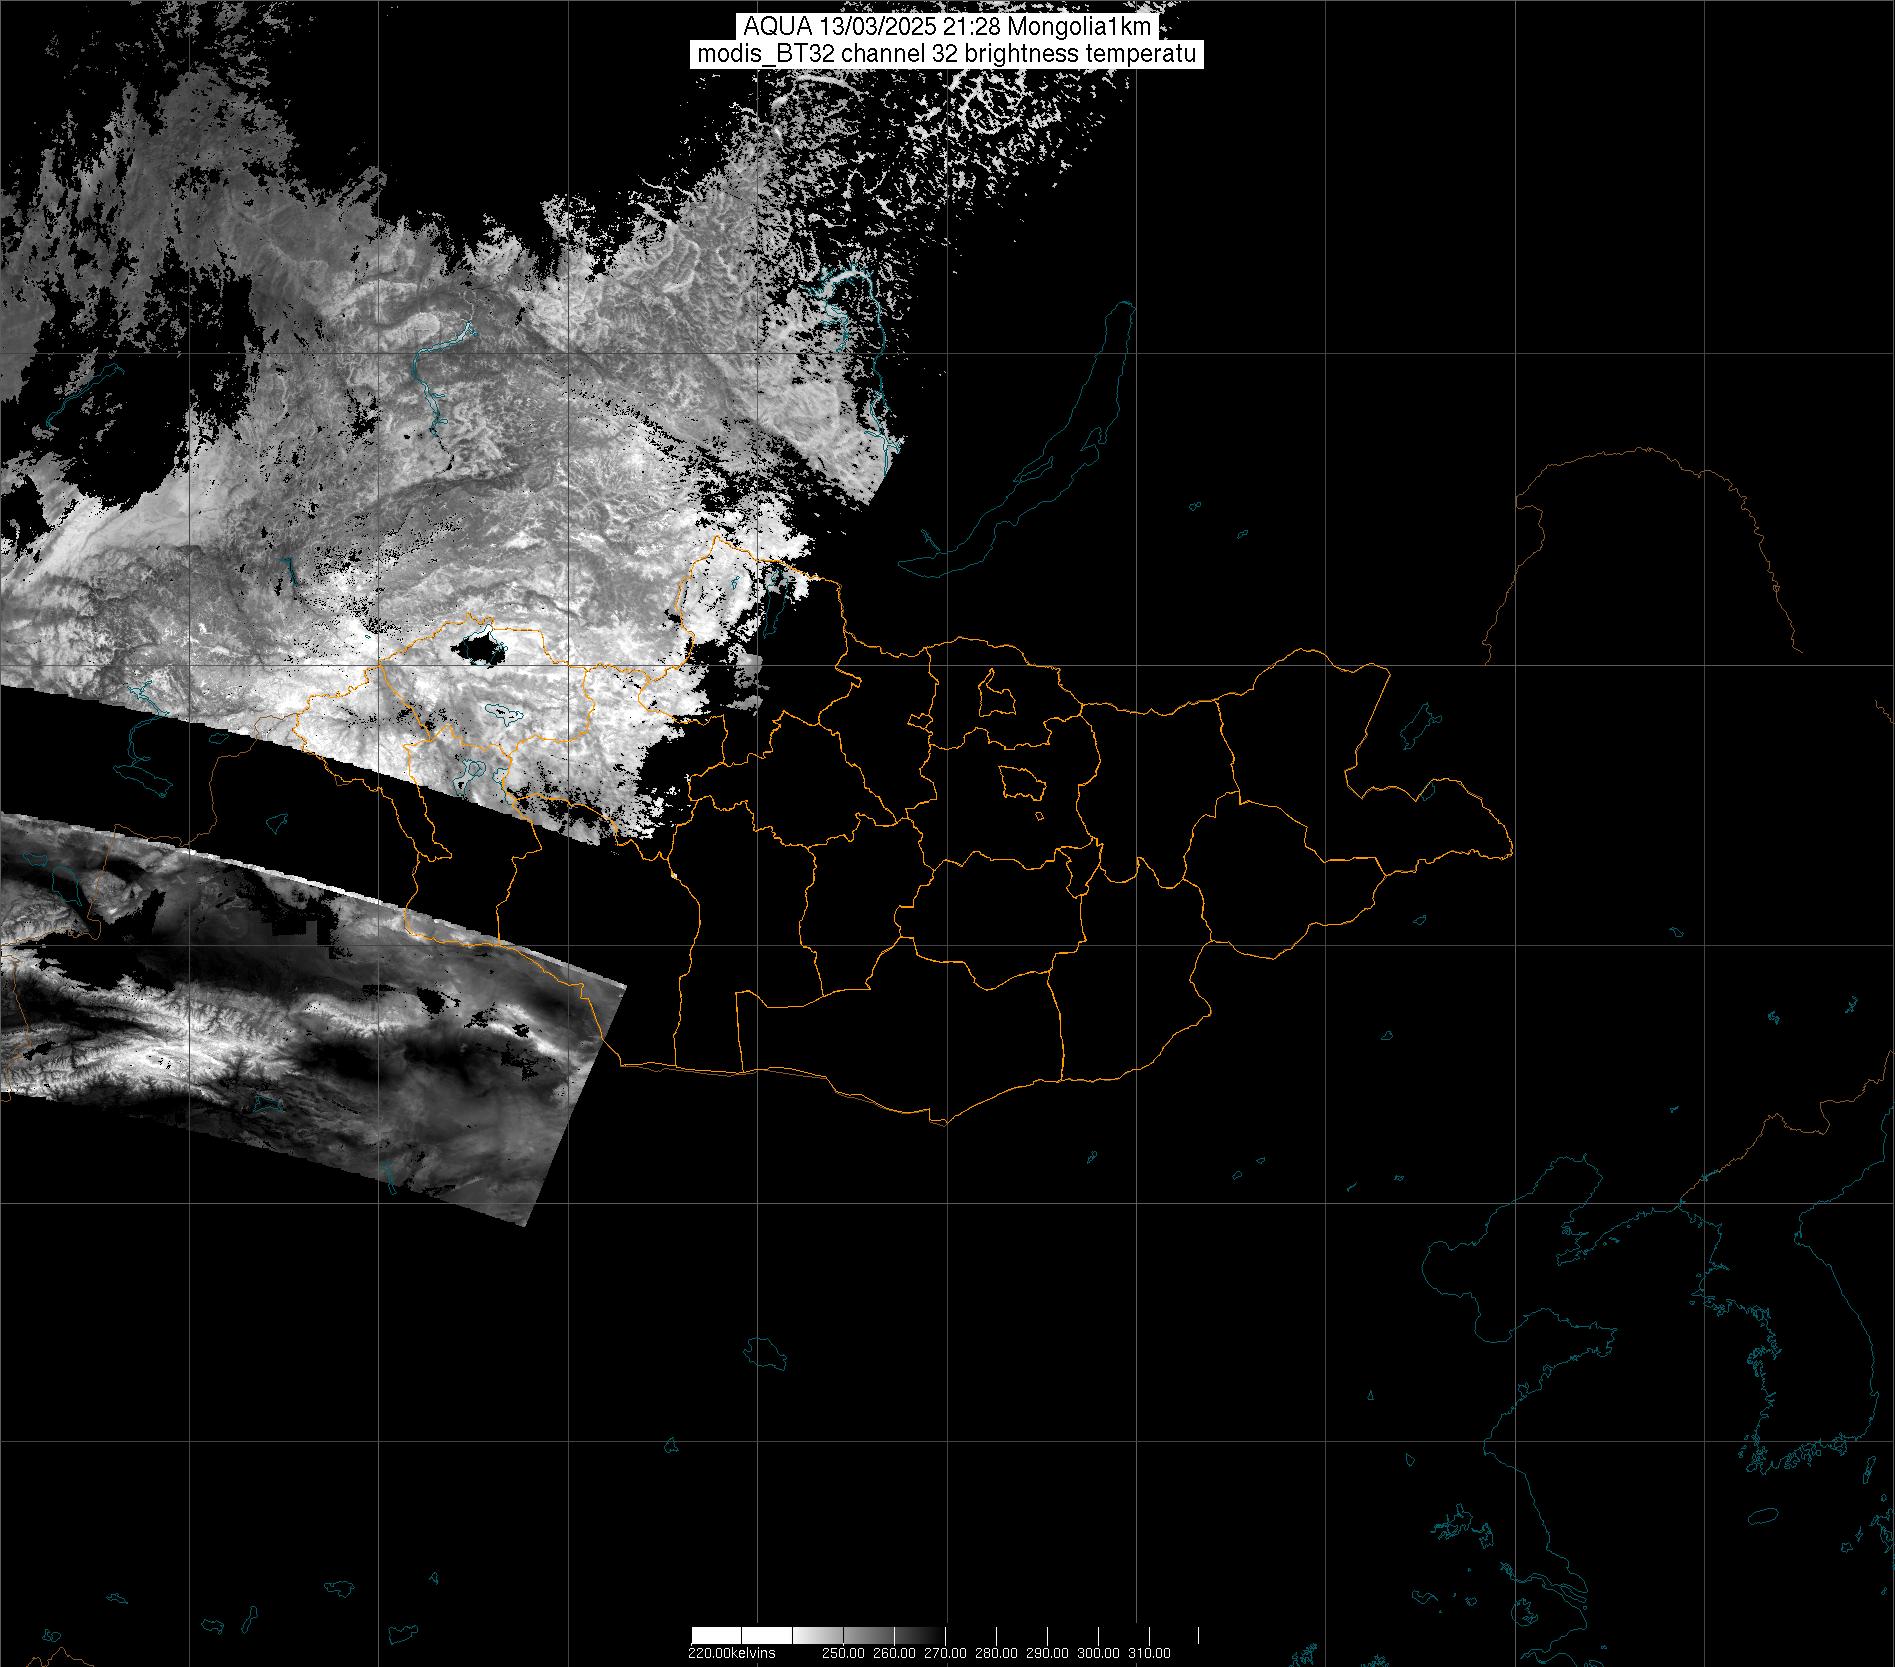Click the 'AQUA 13/03/2025 21:28 Mongolia1km' title line
The width and height of the screenshot is (1895, 1667).
pyautogui.click(x=947, y=28)
